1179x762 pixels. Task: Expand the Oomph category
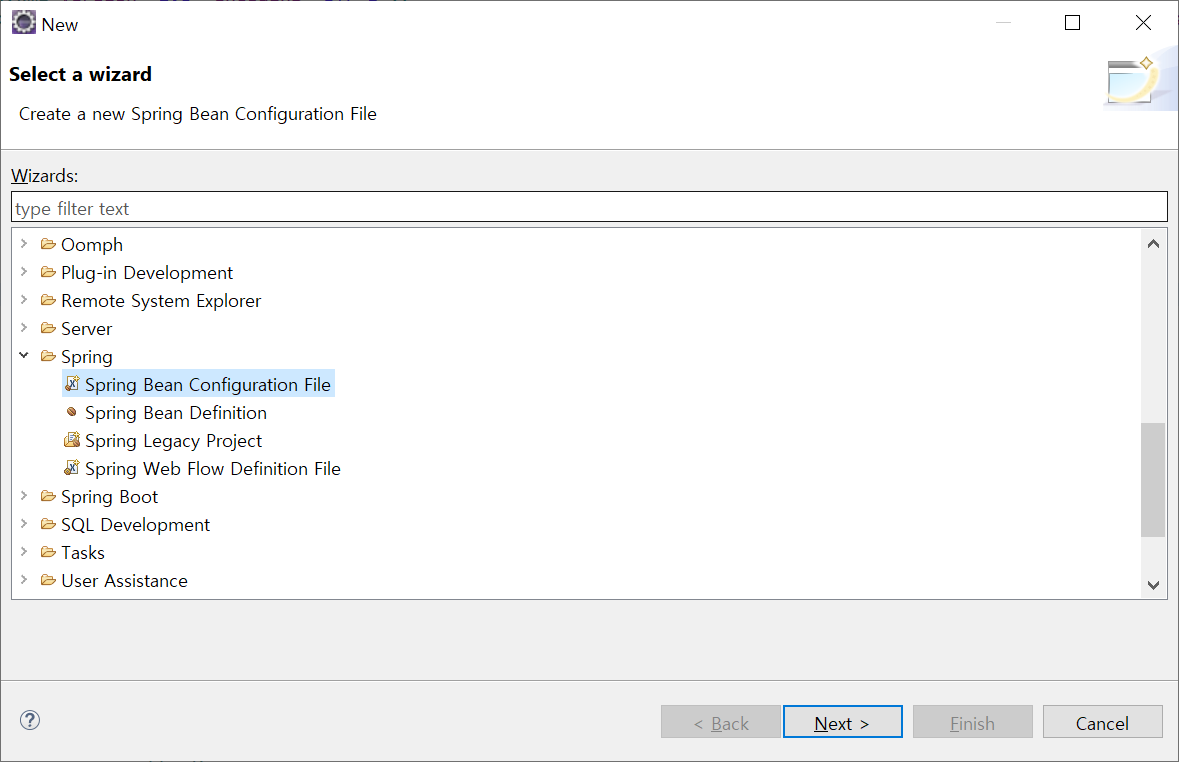pyautogui.click(x=24, y=243)
